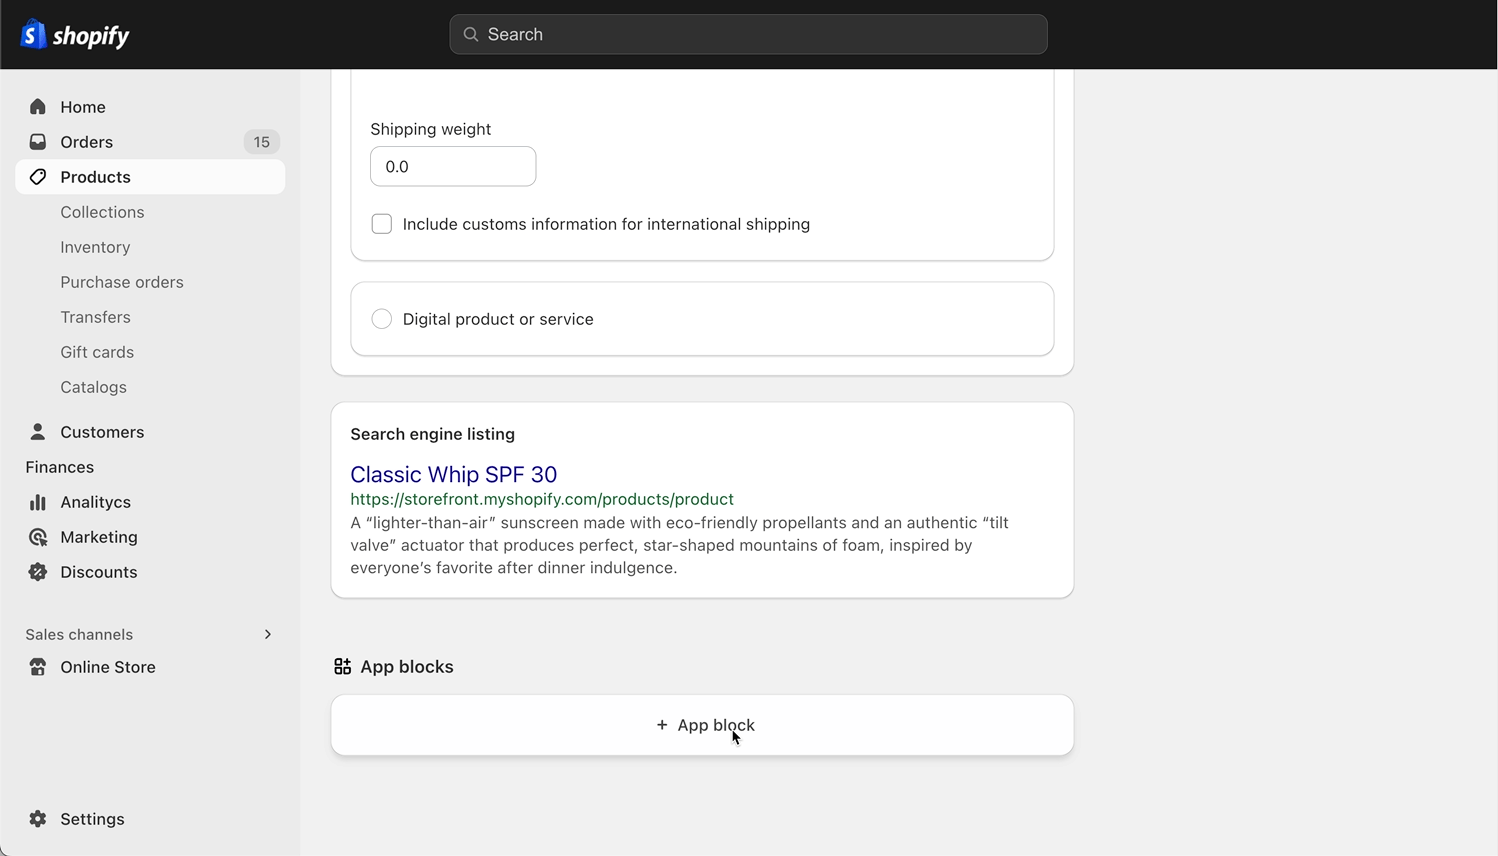Click the Classic Whip SPF 30 title link

453,474
